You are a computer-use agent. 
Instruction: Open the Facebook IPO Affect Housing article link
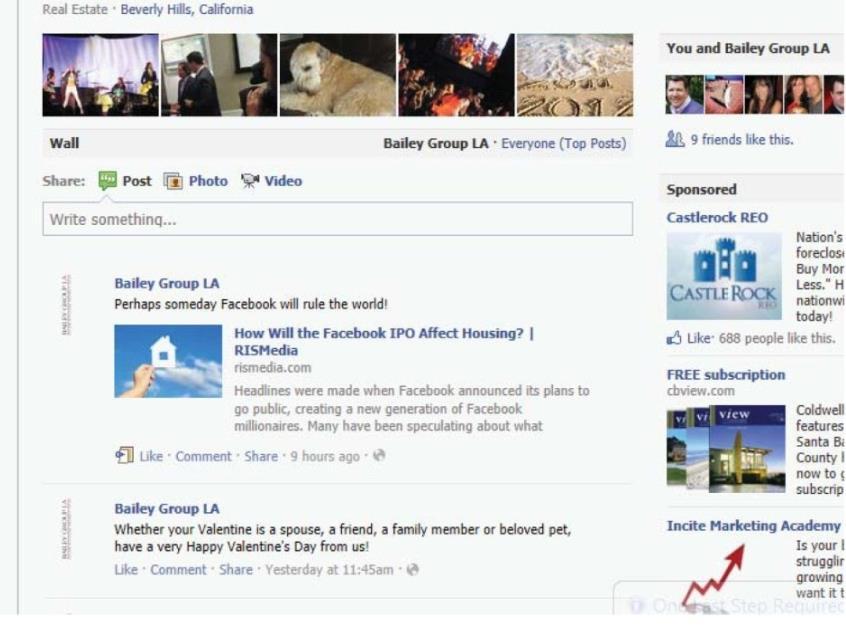coord(384,342)
